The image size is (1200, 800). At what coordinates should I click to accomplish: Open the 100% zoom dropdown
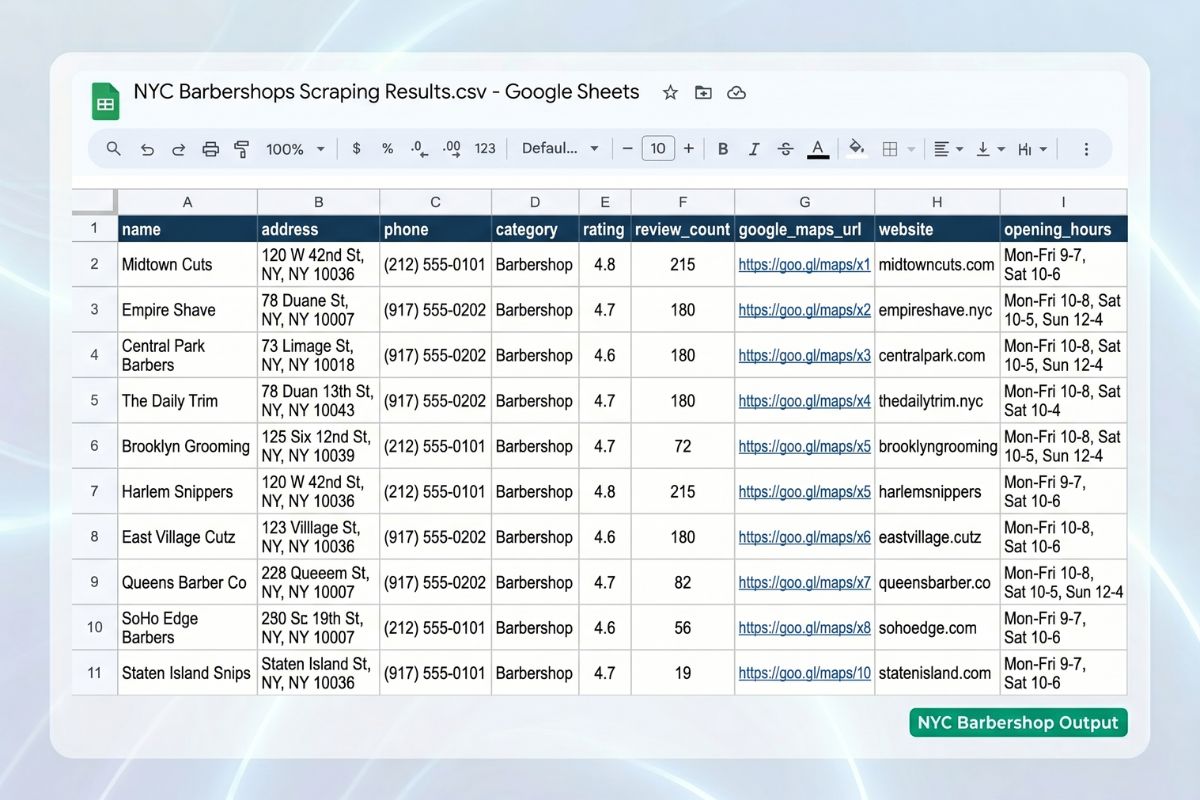tap(294, 148)
